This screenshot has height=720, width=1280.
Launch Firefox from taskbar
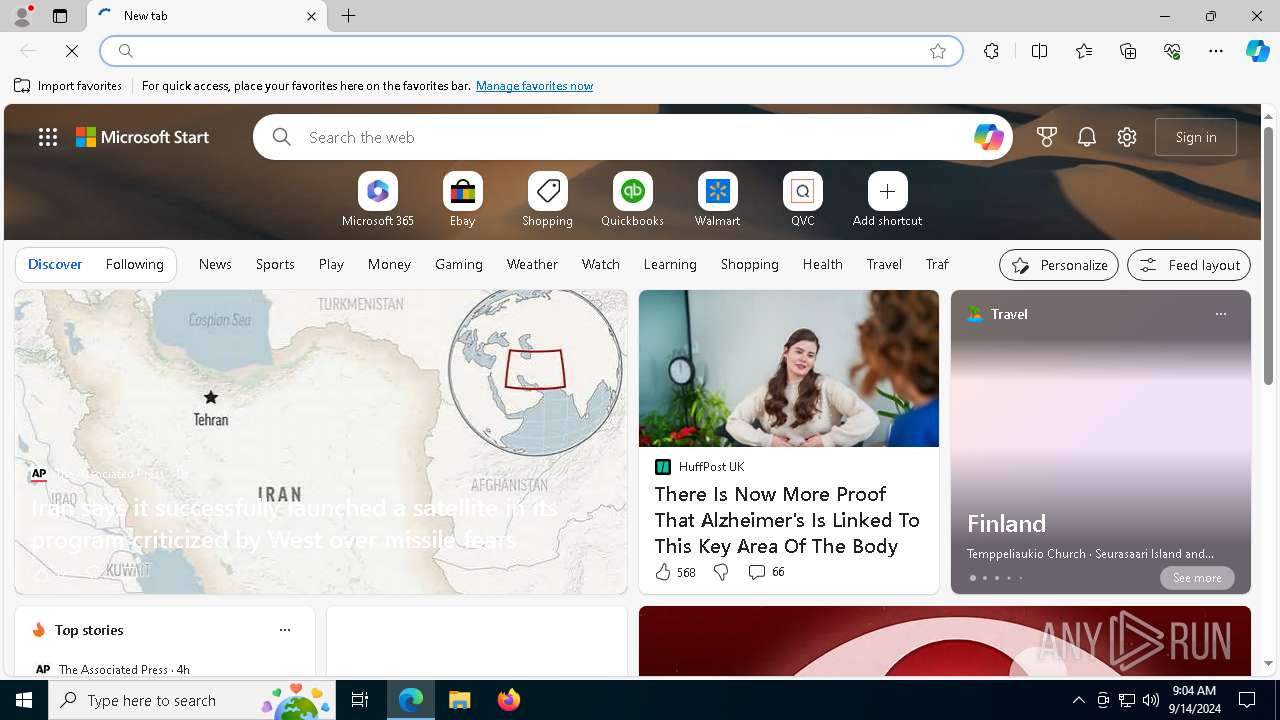(509, 700)
